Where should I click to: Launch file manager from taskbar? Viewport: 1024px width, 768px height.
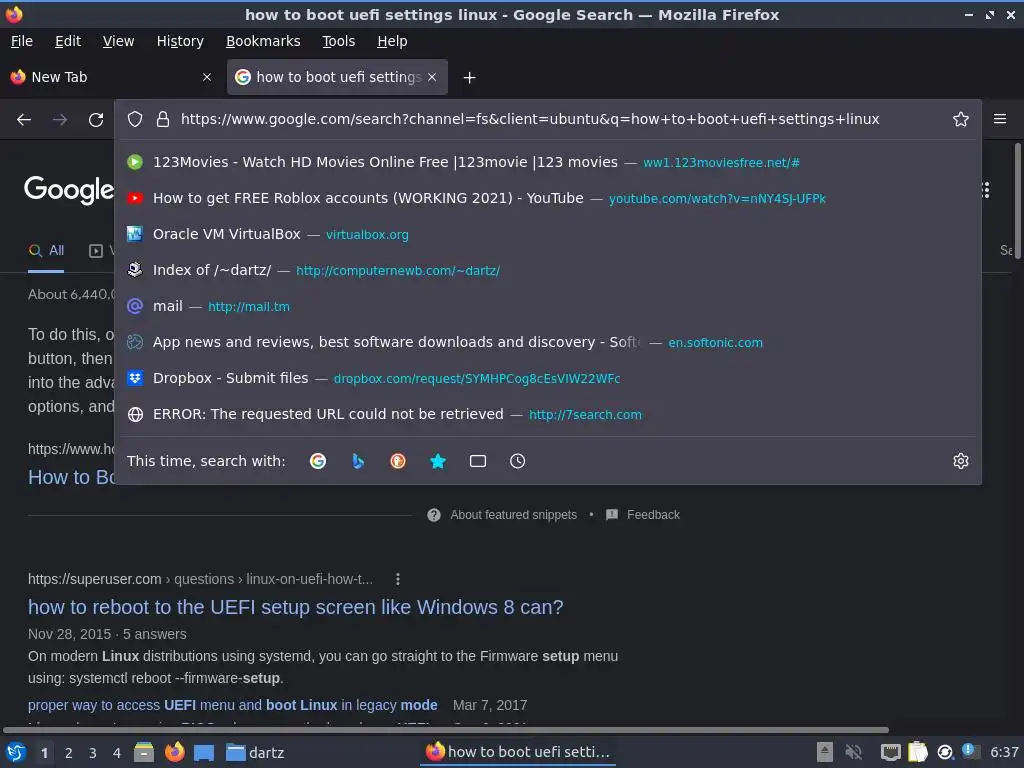click(144, 752)
